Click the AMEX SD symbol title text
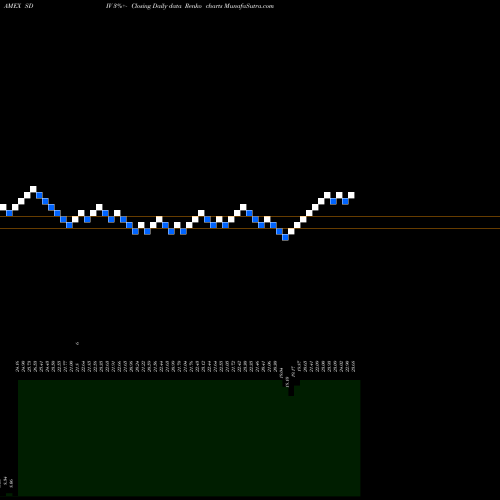The image size is (500, 500). (19, 6)
